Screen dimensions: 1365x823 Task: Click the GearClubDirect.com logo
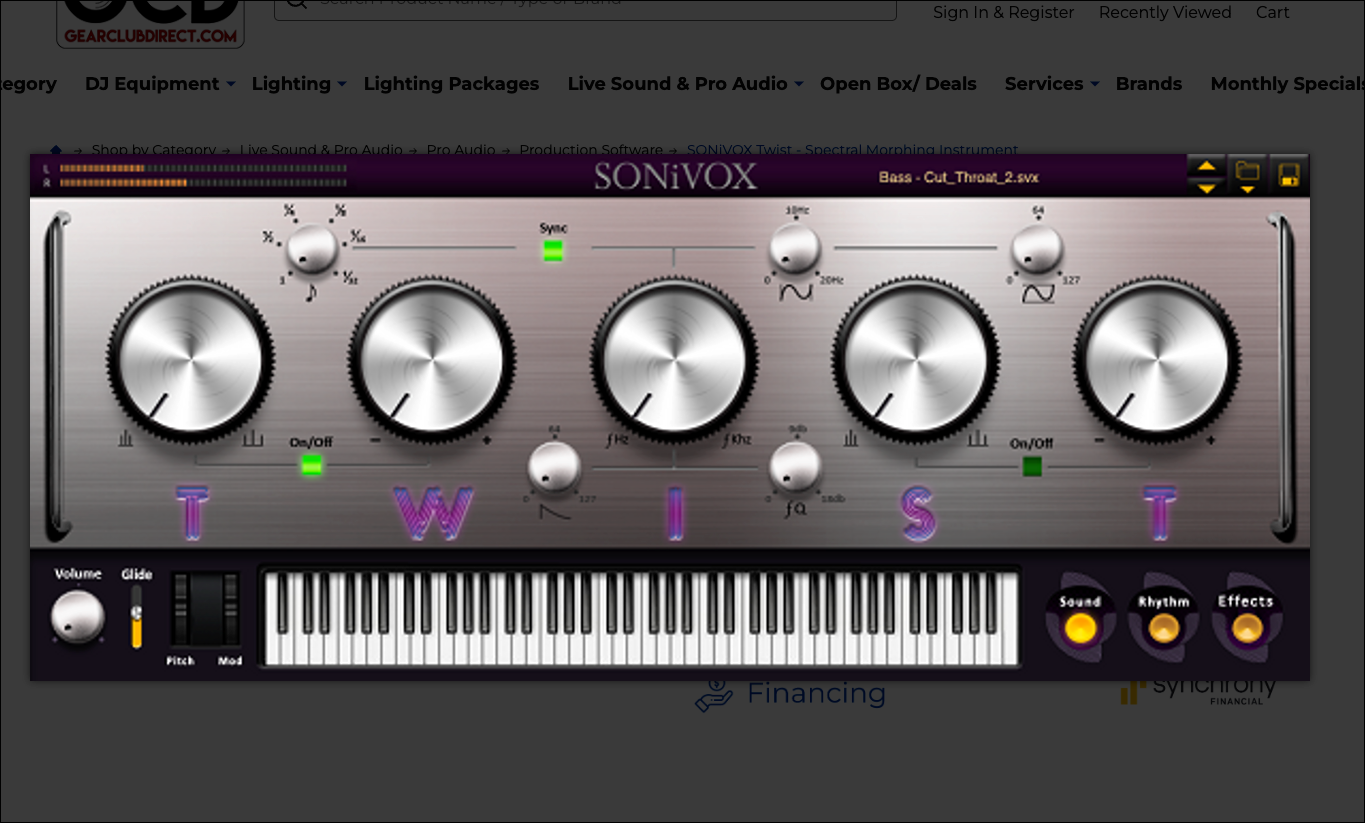tap(150, 24)
